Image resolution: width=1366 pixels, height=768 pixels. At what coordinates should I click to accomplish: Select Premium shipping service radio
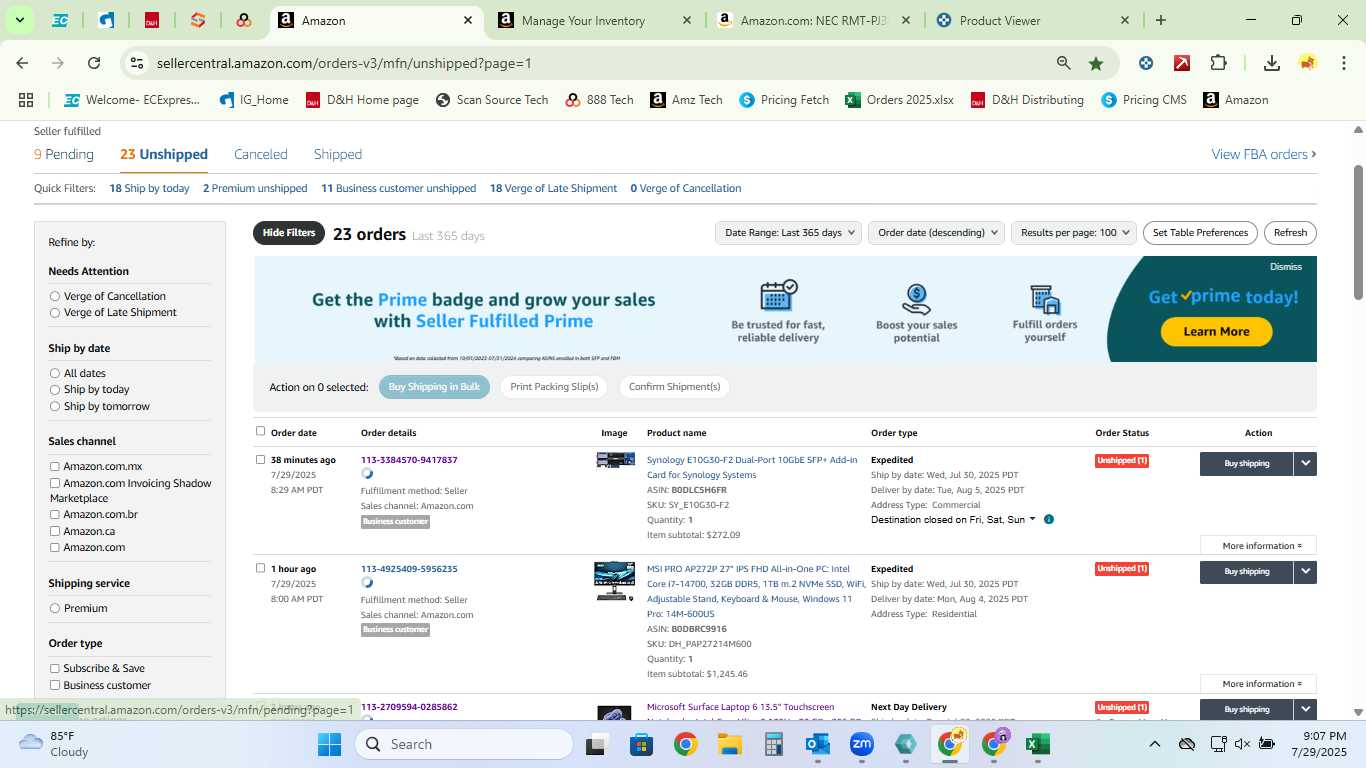(55, 608)
